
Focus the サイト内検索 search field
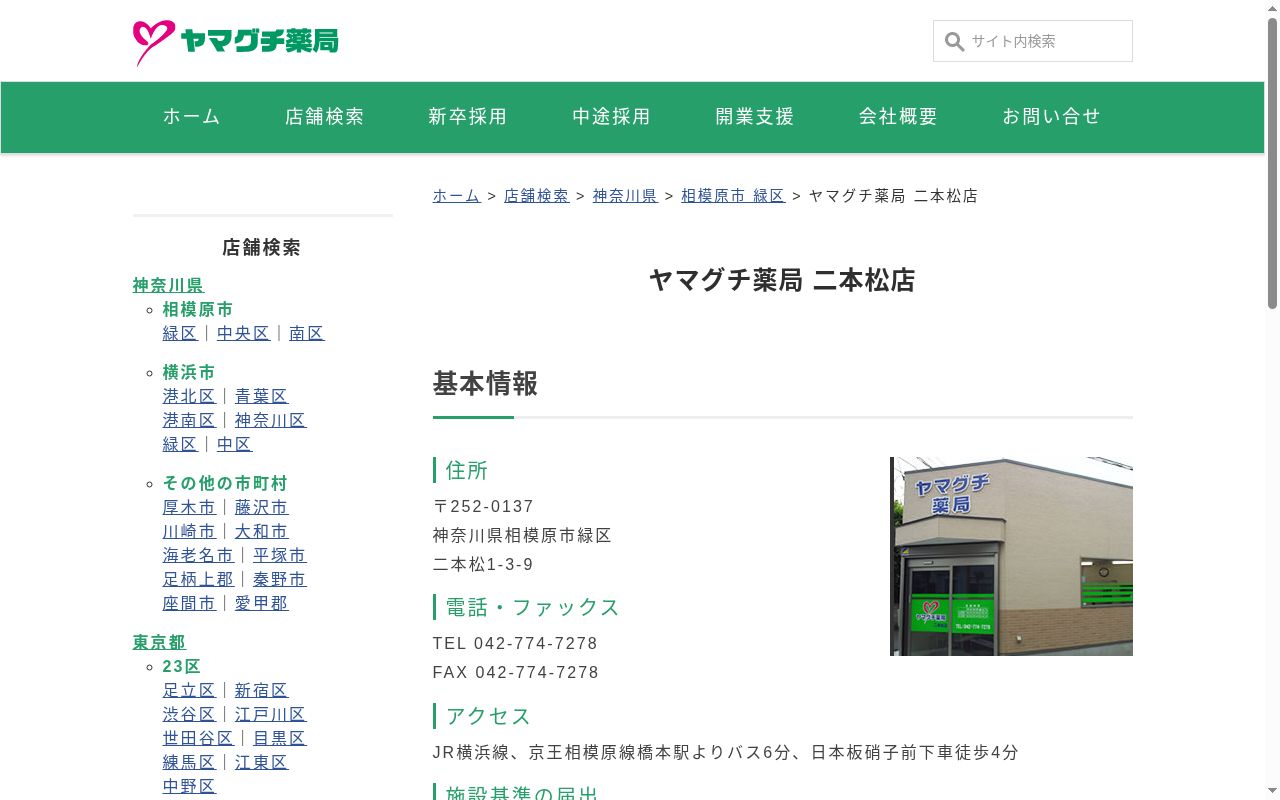pos(1033,41)
